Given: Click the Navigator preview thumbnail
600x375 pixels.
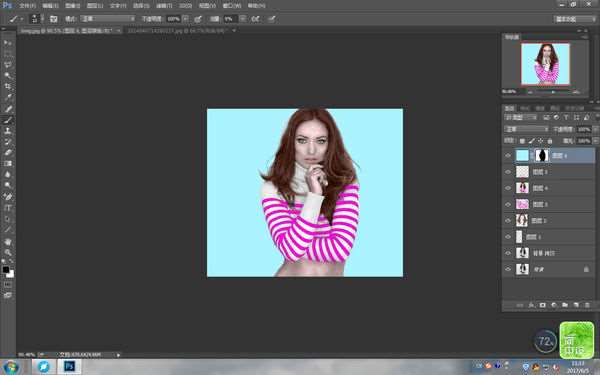Looking at the screenshot, I should (545, 64).
